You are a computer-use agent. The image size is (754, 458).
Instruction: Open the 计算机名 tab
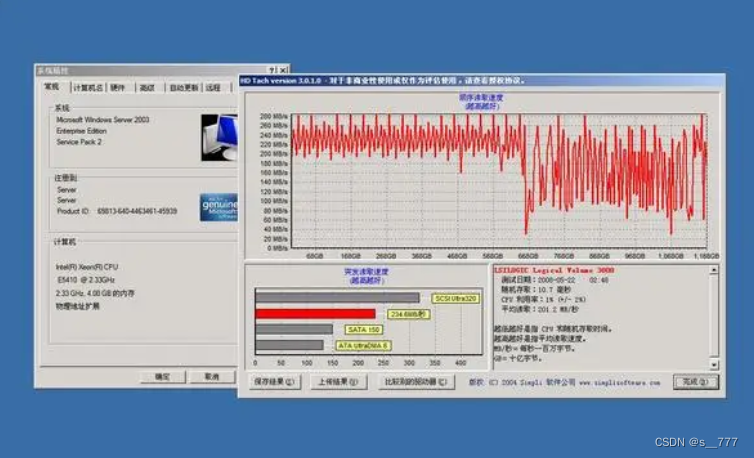(x=88, y=88)
